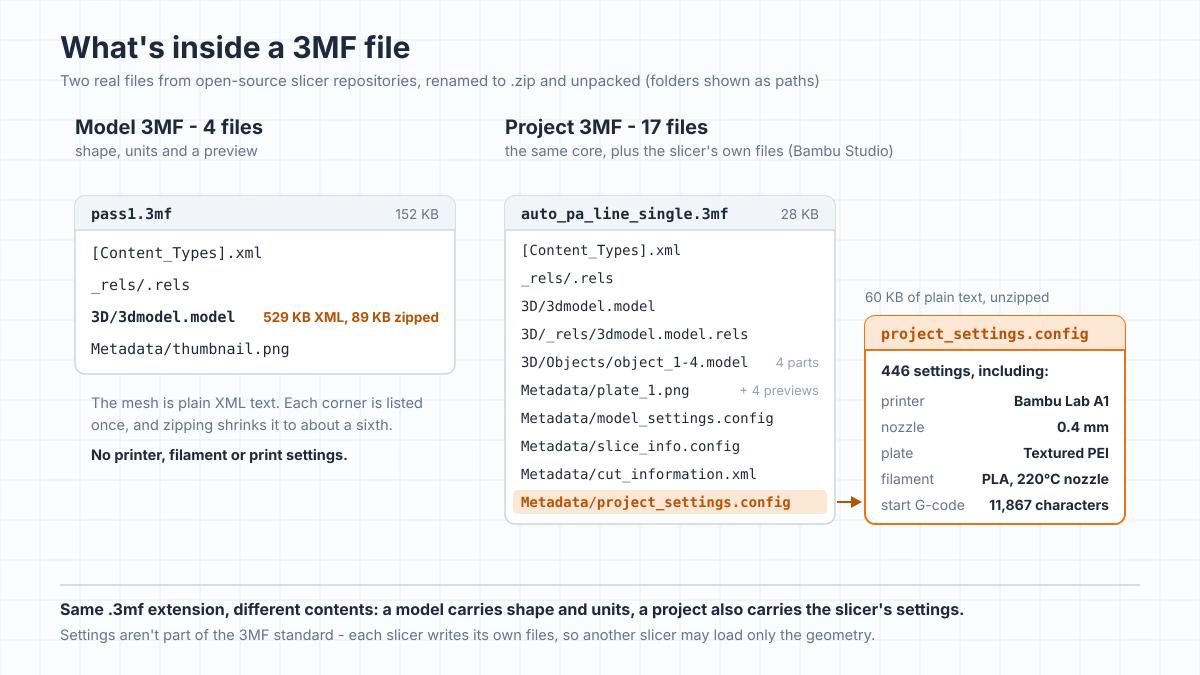Click filament value 'PLA, 220°C nozzle'
The height and width of the screenshot is (675, 1200).
click(x=1045, y=479)
